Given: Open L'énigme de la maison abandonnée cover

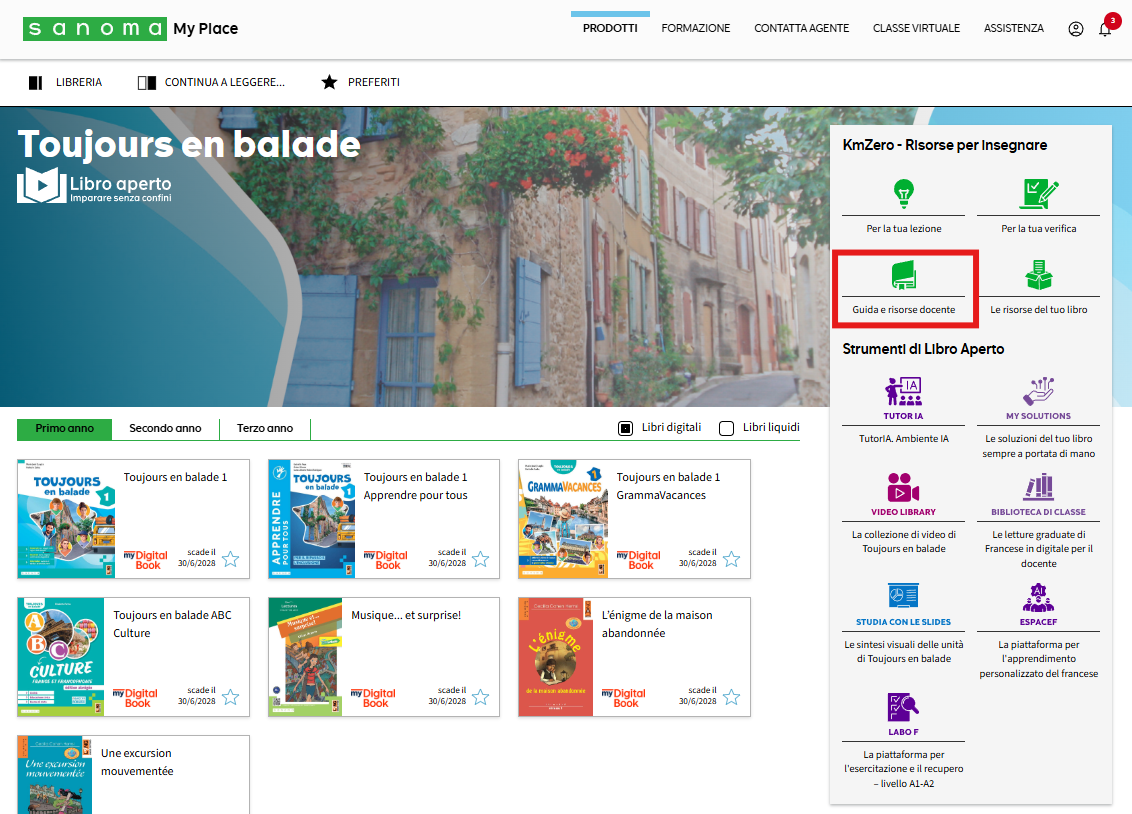Looking at the screenshot, I should pos(556,657).
